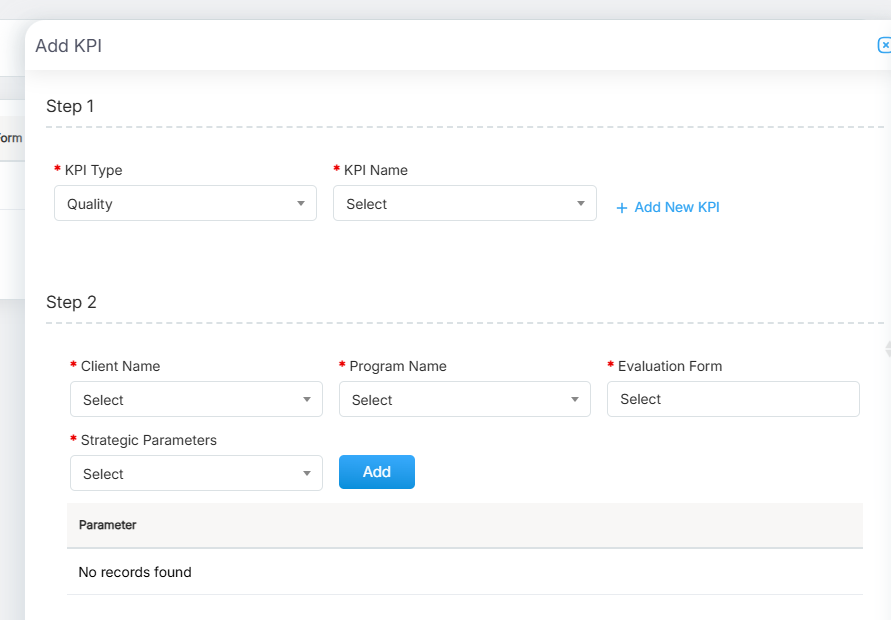Image resolution: width=891 pixels, height=620 pixels.
Task: Open the KPI Name dropdown
Action: pyautogui.click(x=464, y=204)
